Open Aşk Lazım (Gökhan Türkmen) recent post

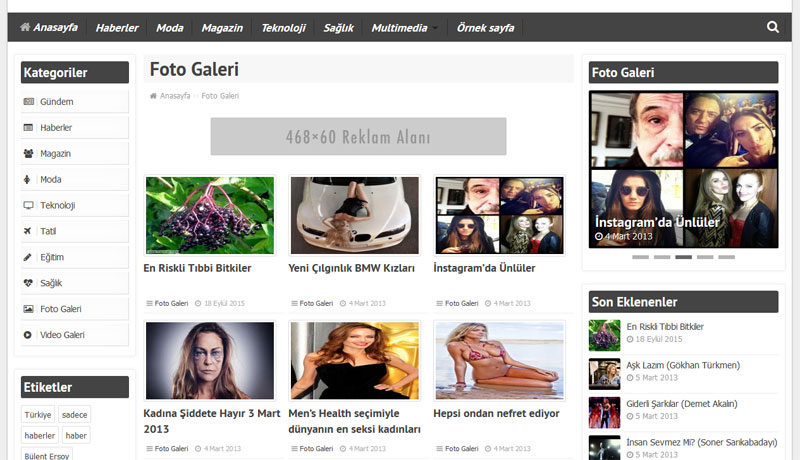(683, 365)
